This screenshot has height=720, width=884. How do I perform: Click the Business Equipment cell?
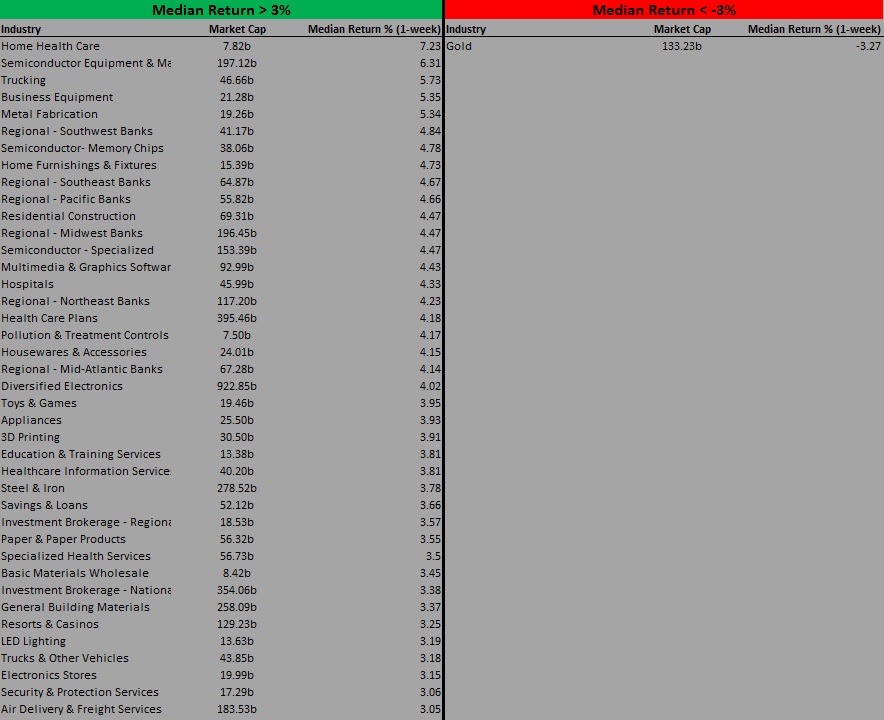click(x=57, y=97)
